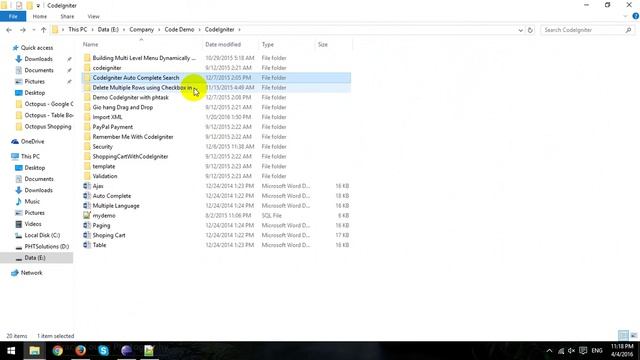Open Videos folder under This PC
The width and height of the screenshot is (640, 360).
click(x=33, y=224)
